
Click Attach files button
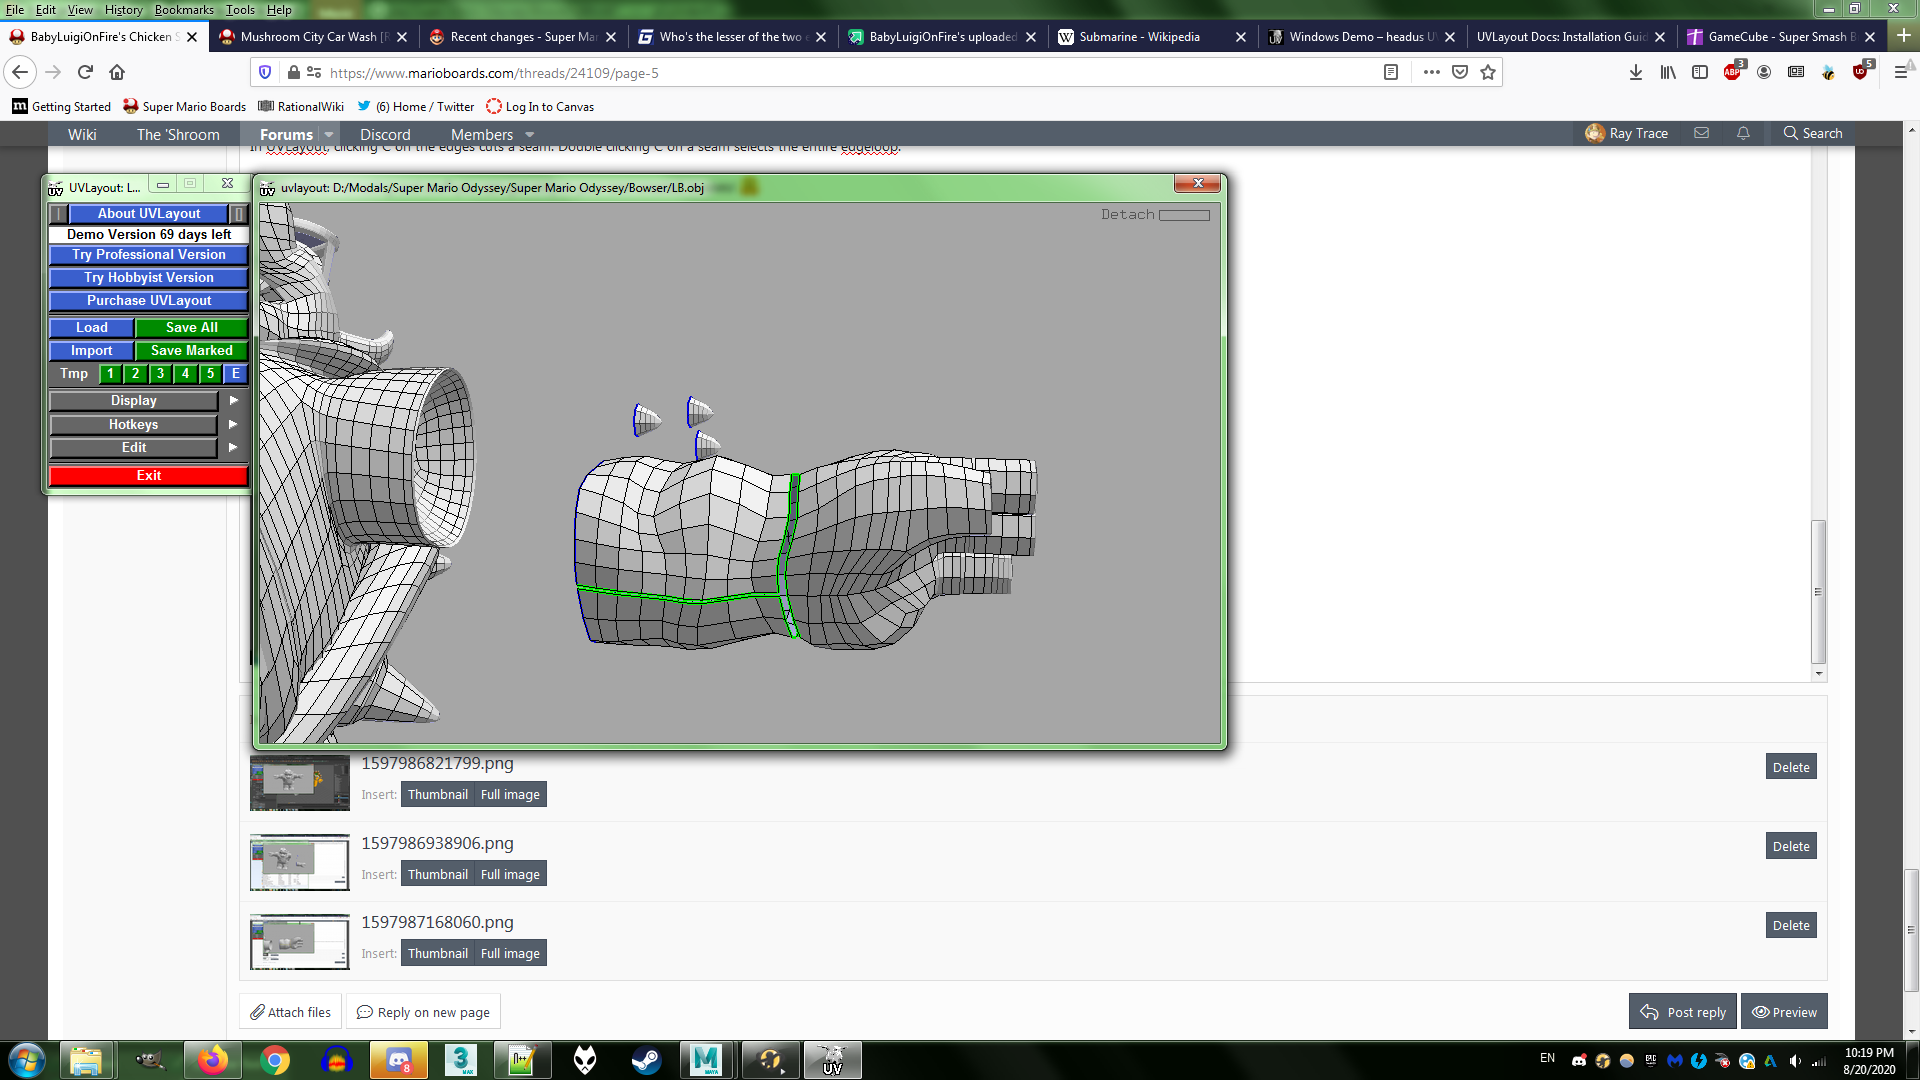[290, 1012]
